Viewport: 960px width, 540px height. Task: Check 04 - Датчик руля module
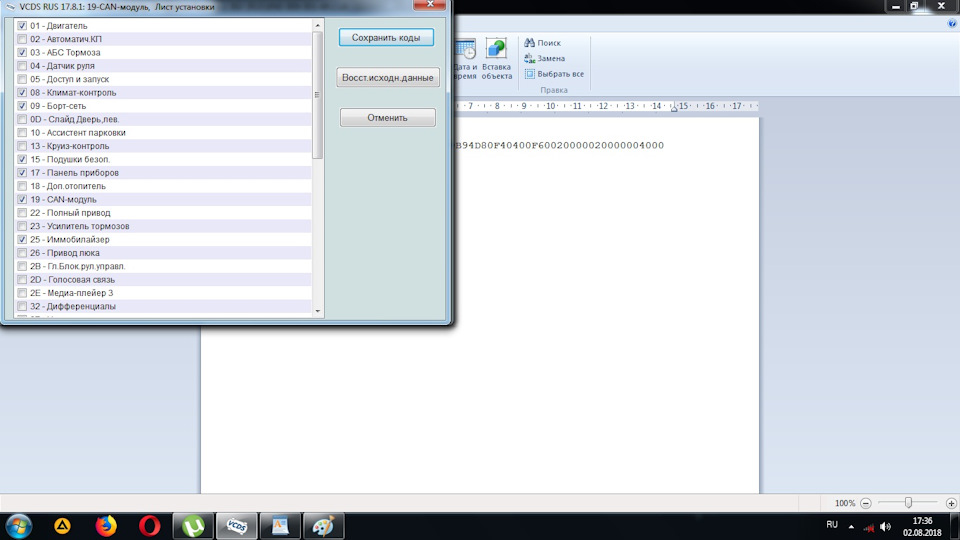click(x=22, y=66)
